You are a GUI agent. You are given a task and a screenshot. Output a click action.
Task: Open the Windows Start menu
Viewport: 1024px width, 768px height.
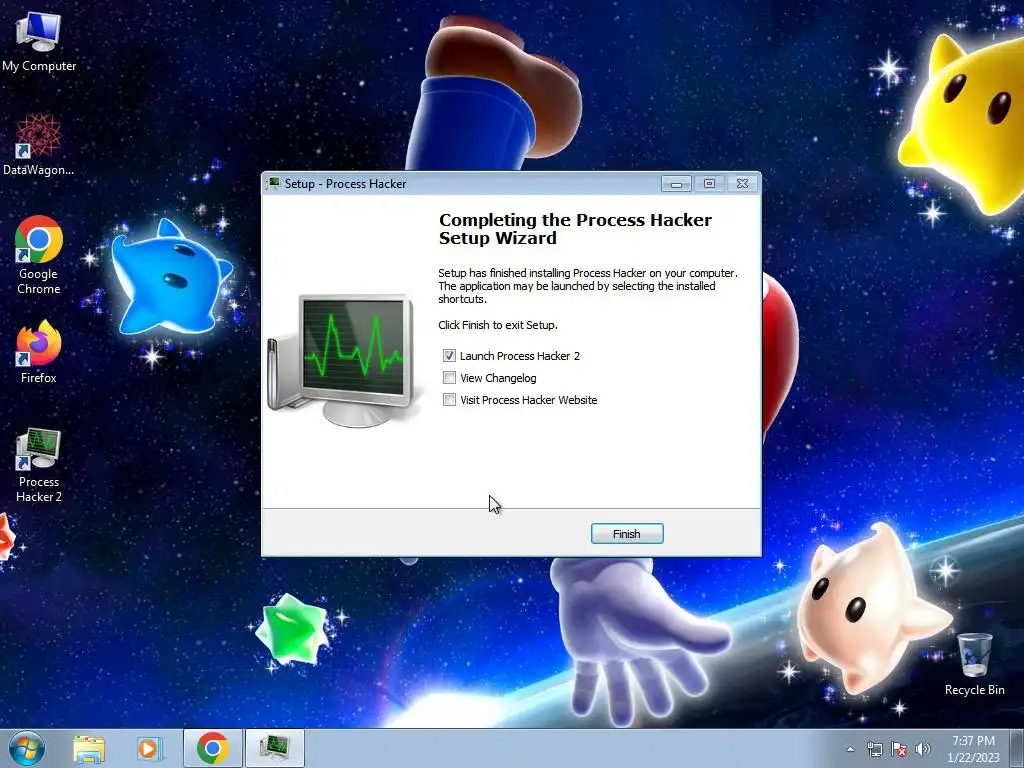(x=27, y=748)
